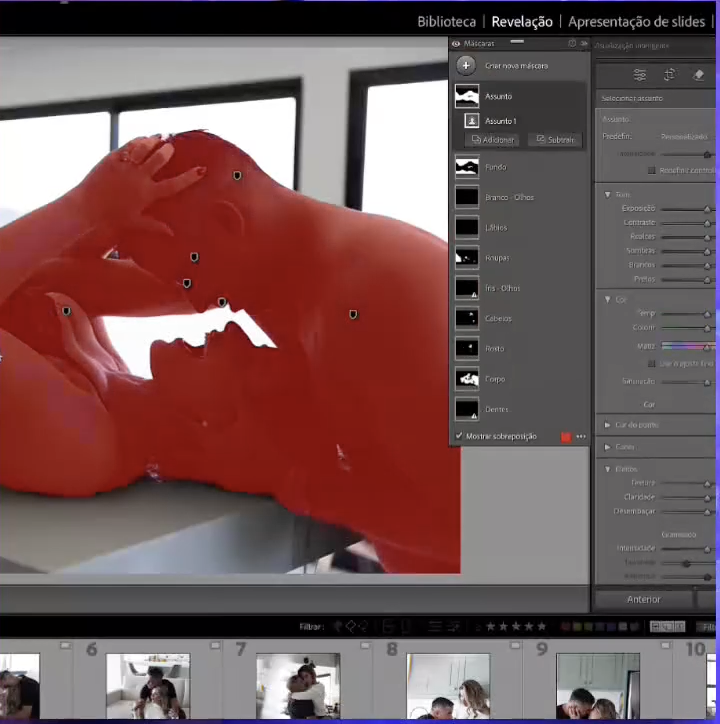Open the red overlay color swatch
The width and height of the screenshot is (720, 724).
click(566, 437)
